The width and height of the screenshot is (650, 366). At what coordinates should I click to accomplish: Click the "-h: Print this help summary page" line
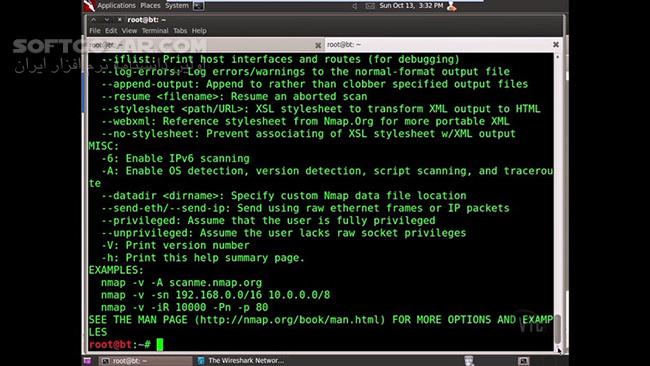pyautogui.click(x=203, y=258)
